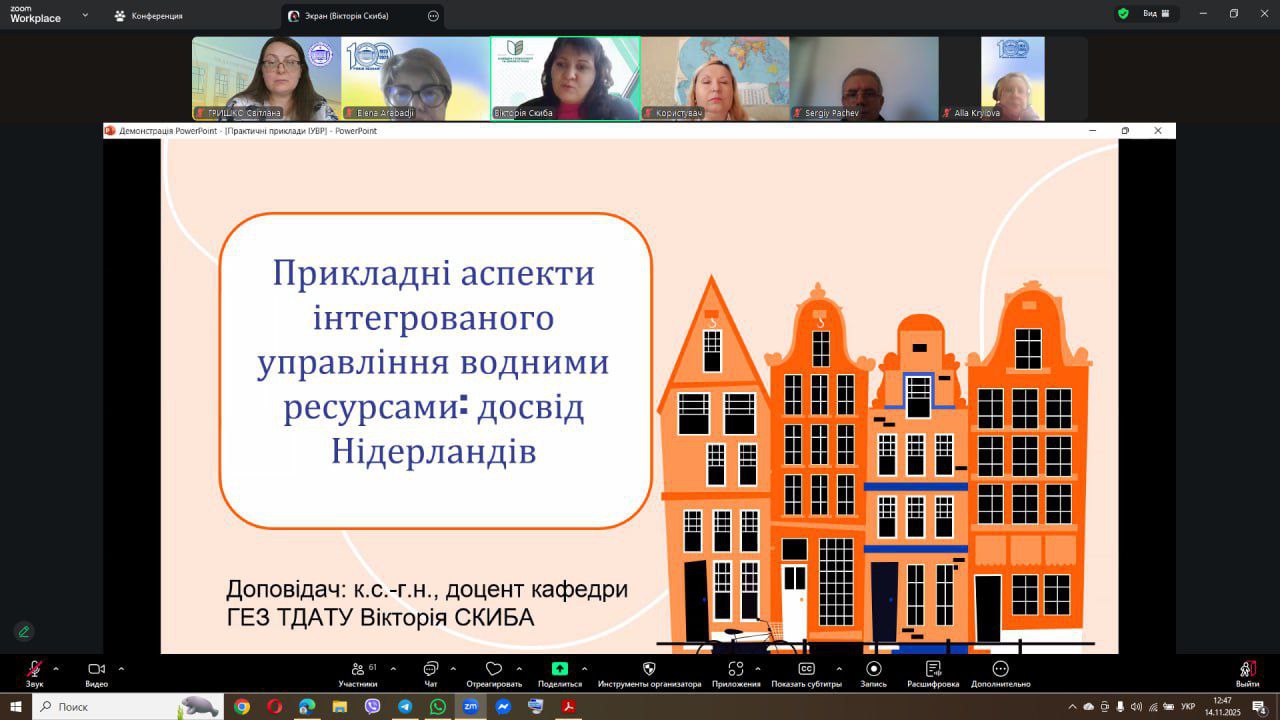Open the Windows Start menu
This screenshot has height=720, width=1280.
[x=16, y=706]
